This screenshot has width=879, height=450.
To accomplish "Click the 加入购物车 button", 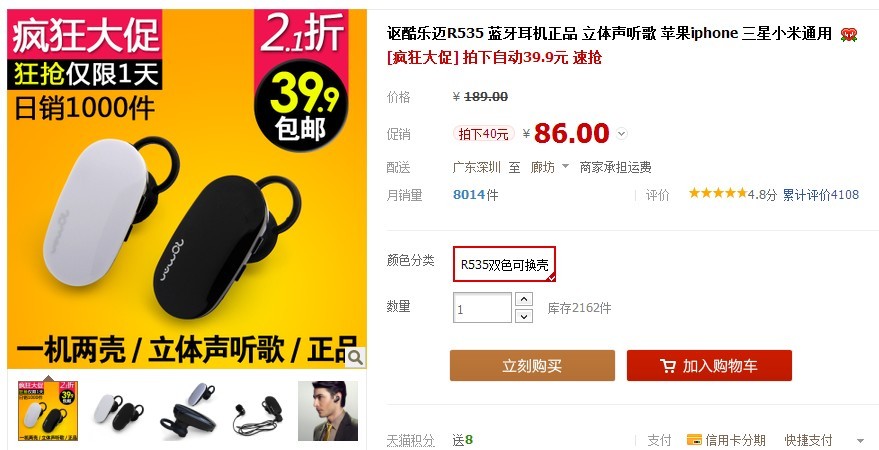I will [x=709, y=365].
